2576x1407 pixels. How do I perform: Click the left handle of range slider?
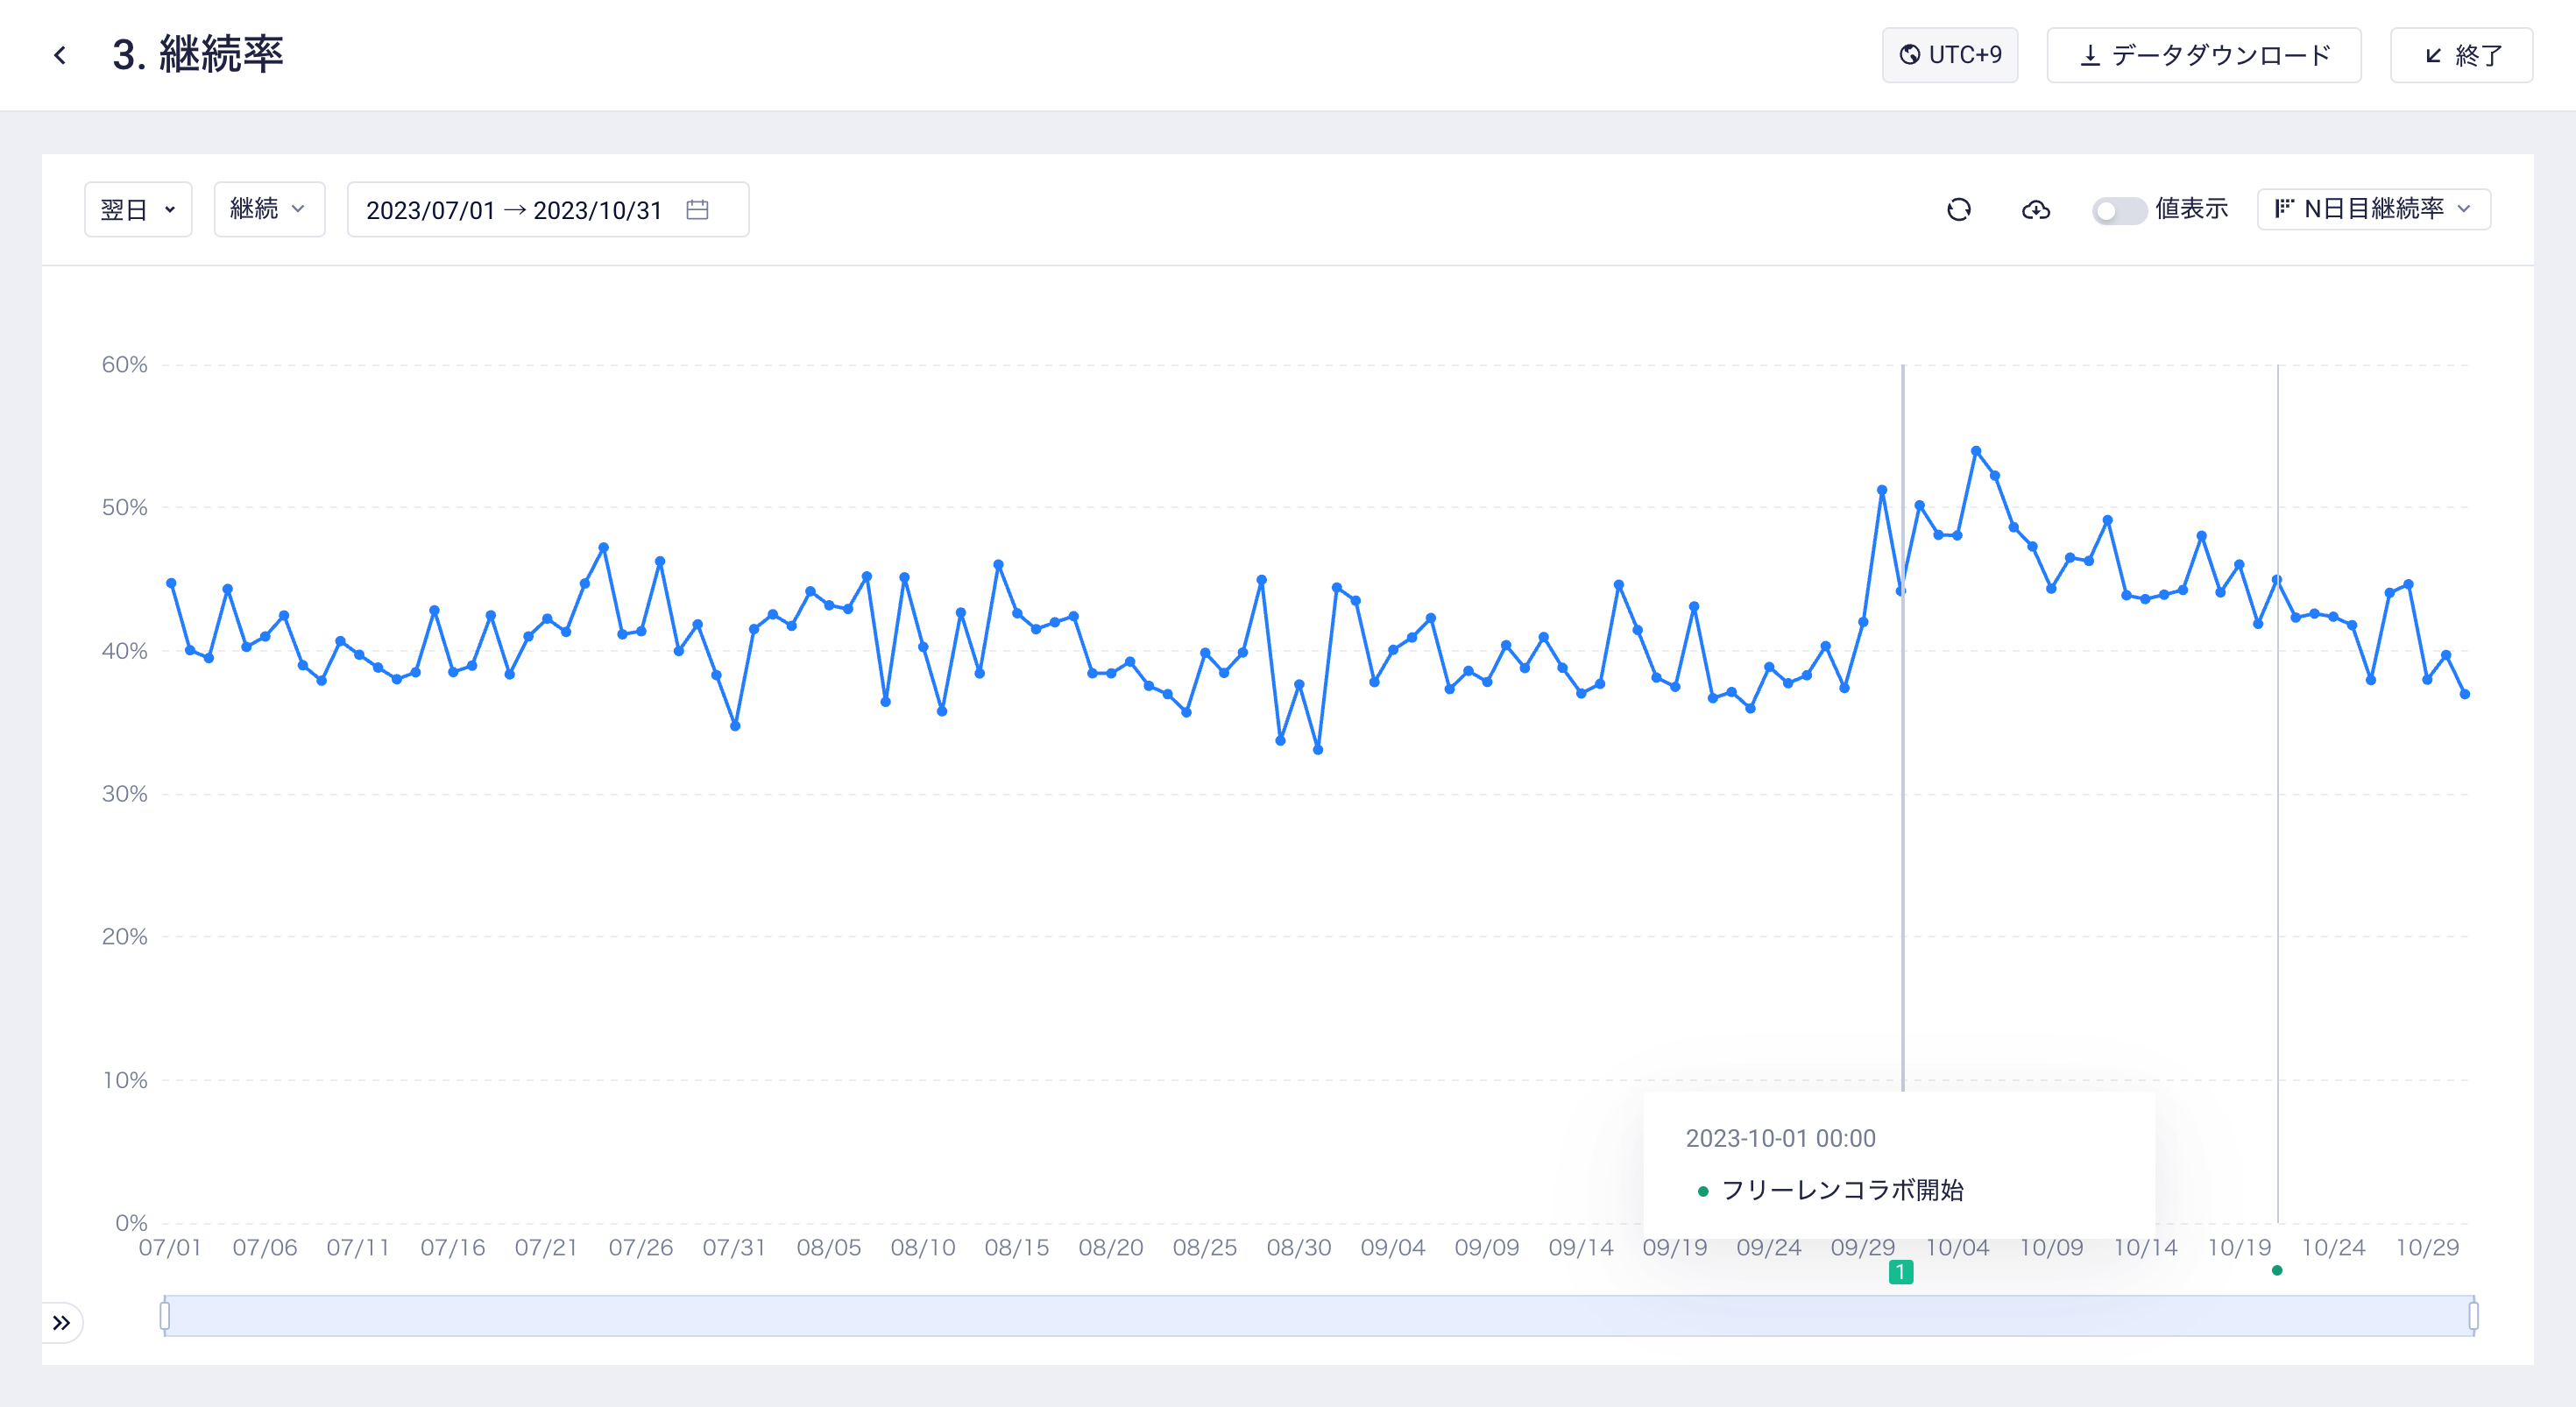tap(165, 1316)
